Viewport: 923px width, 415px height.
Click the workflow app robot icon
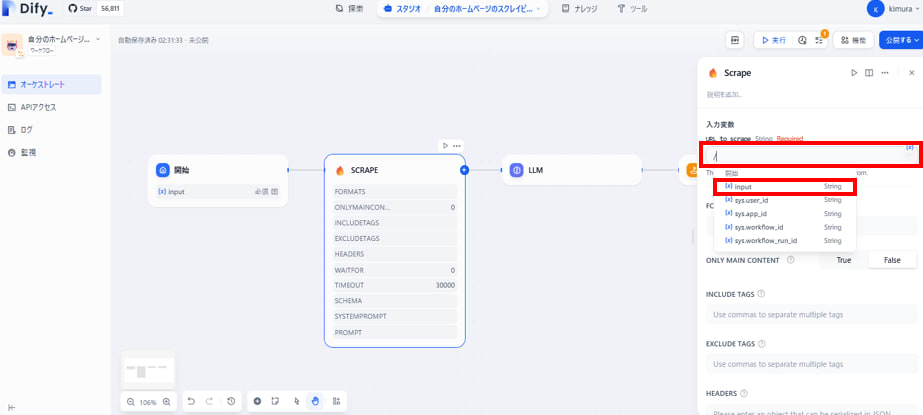[x=12, y=45]
